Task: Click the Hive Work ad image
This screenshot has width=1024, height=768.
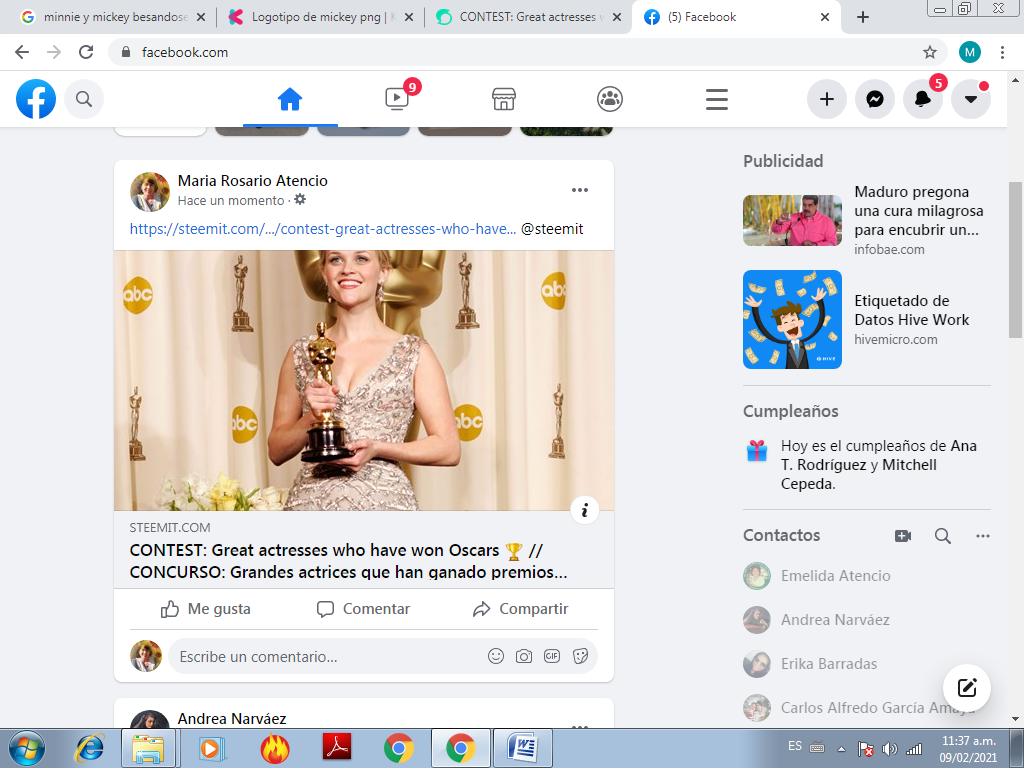Action: point(792,319)
